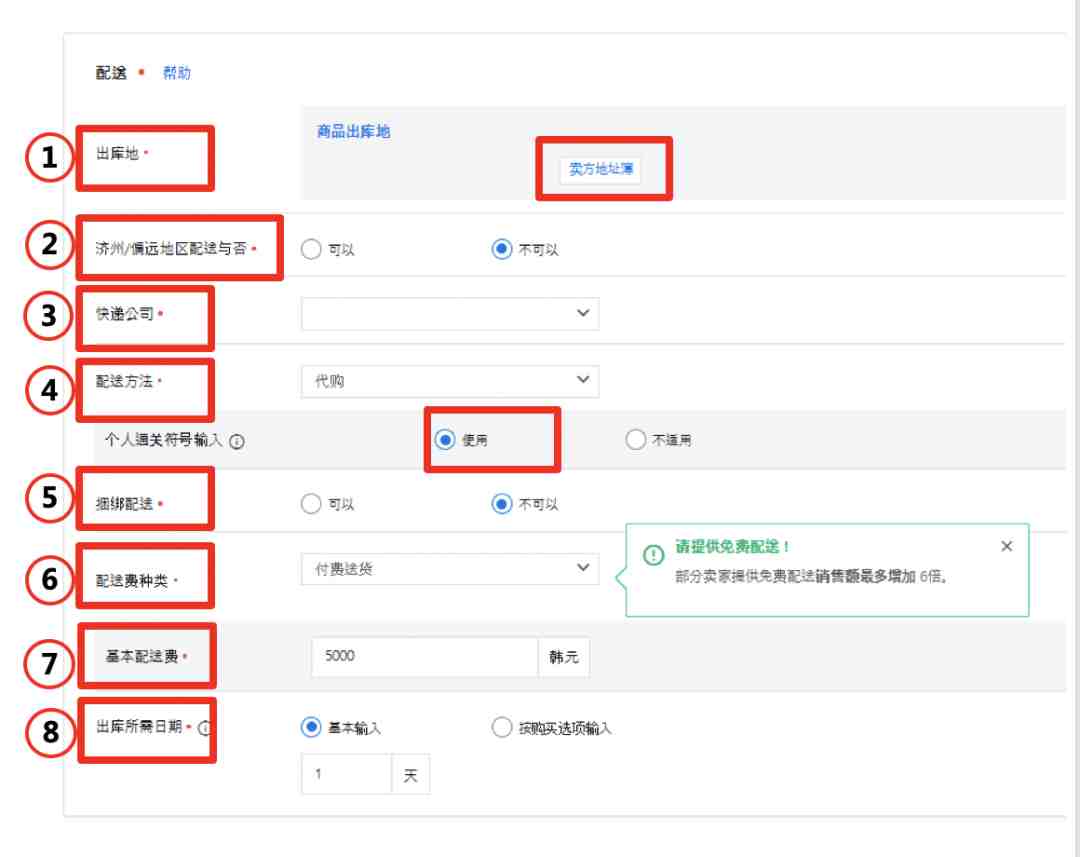Select 不可以 for 捆绑配送
This screenshot has height=857, width=1080.
coord(501,504)
